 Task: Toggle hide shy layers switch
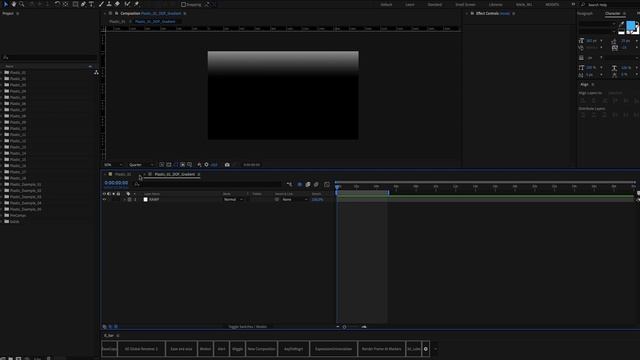click(x=300, y=184)
